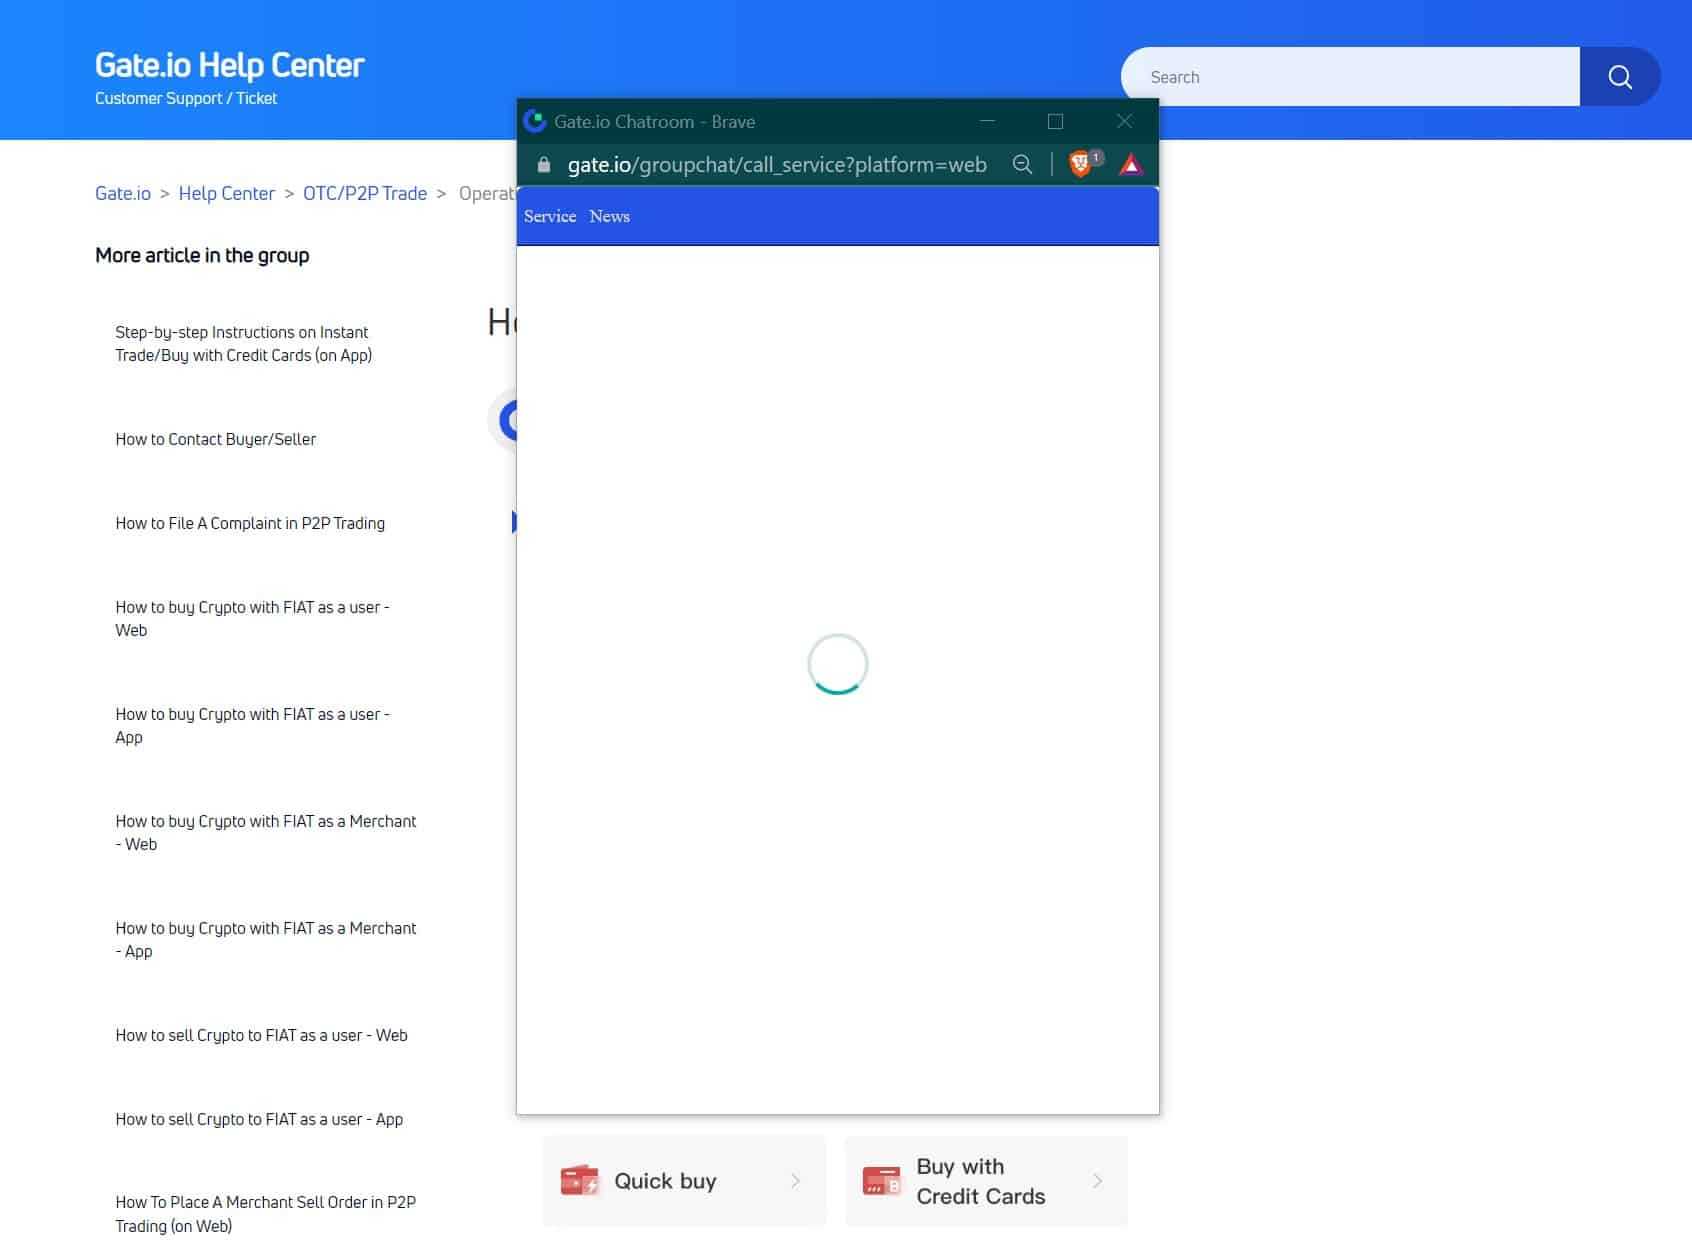Viewport: 1692px width, 1240px height.
Task: Switch to the News tab
Action: pyautogui.click(x=609, y=216)
